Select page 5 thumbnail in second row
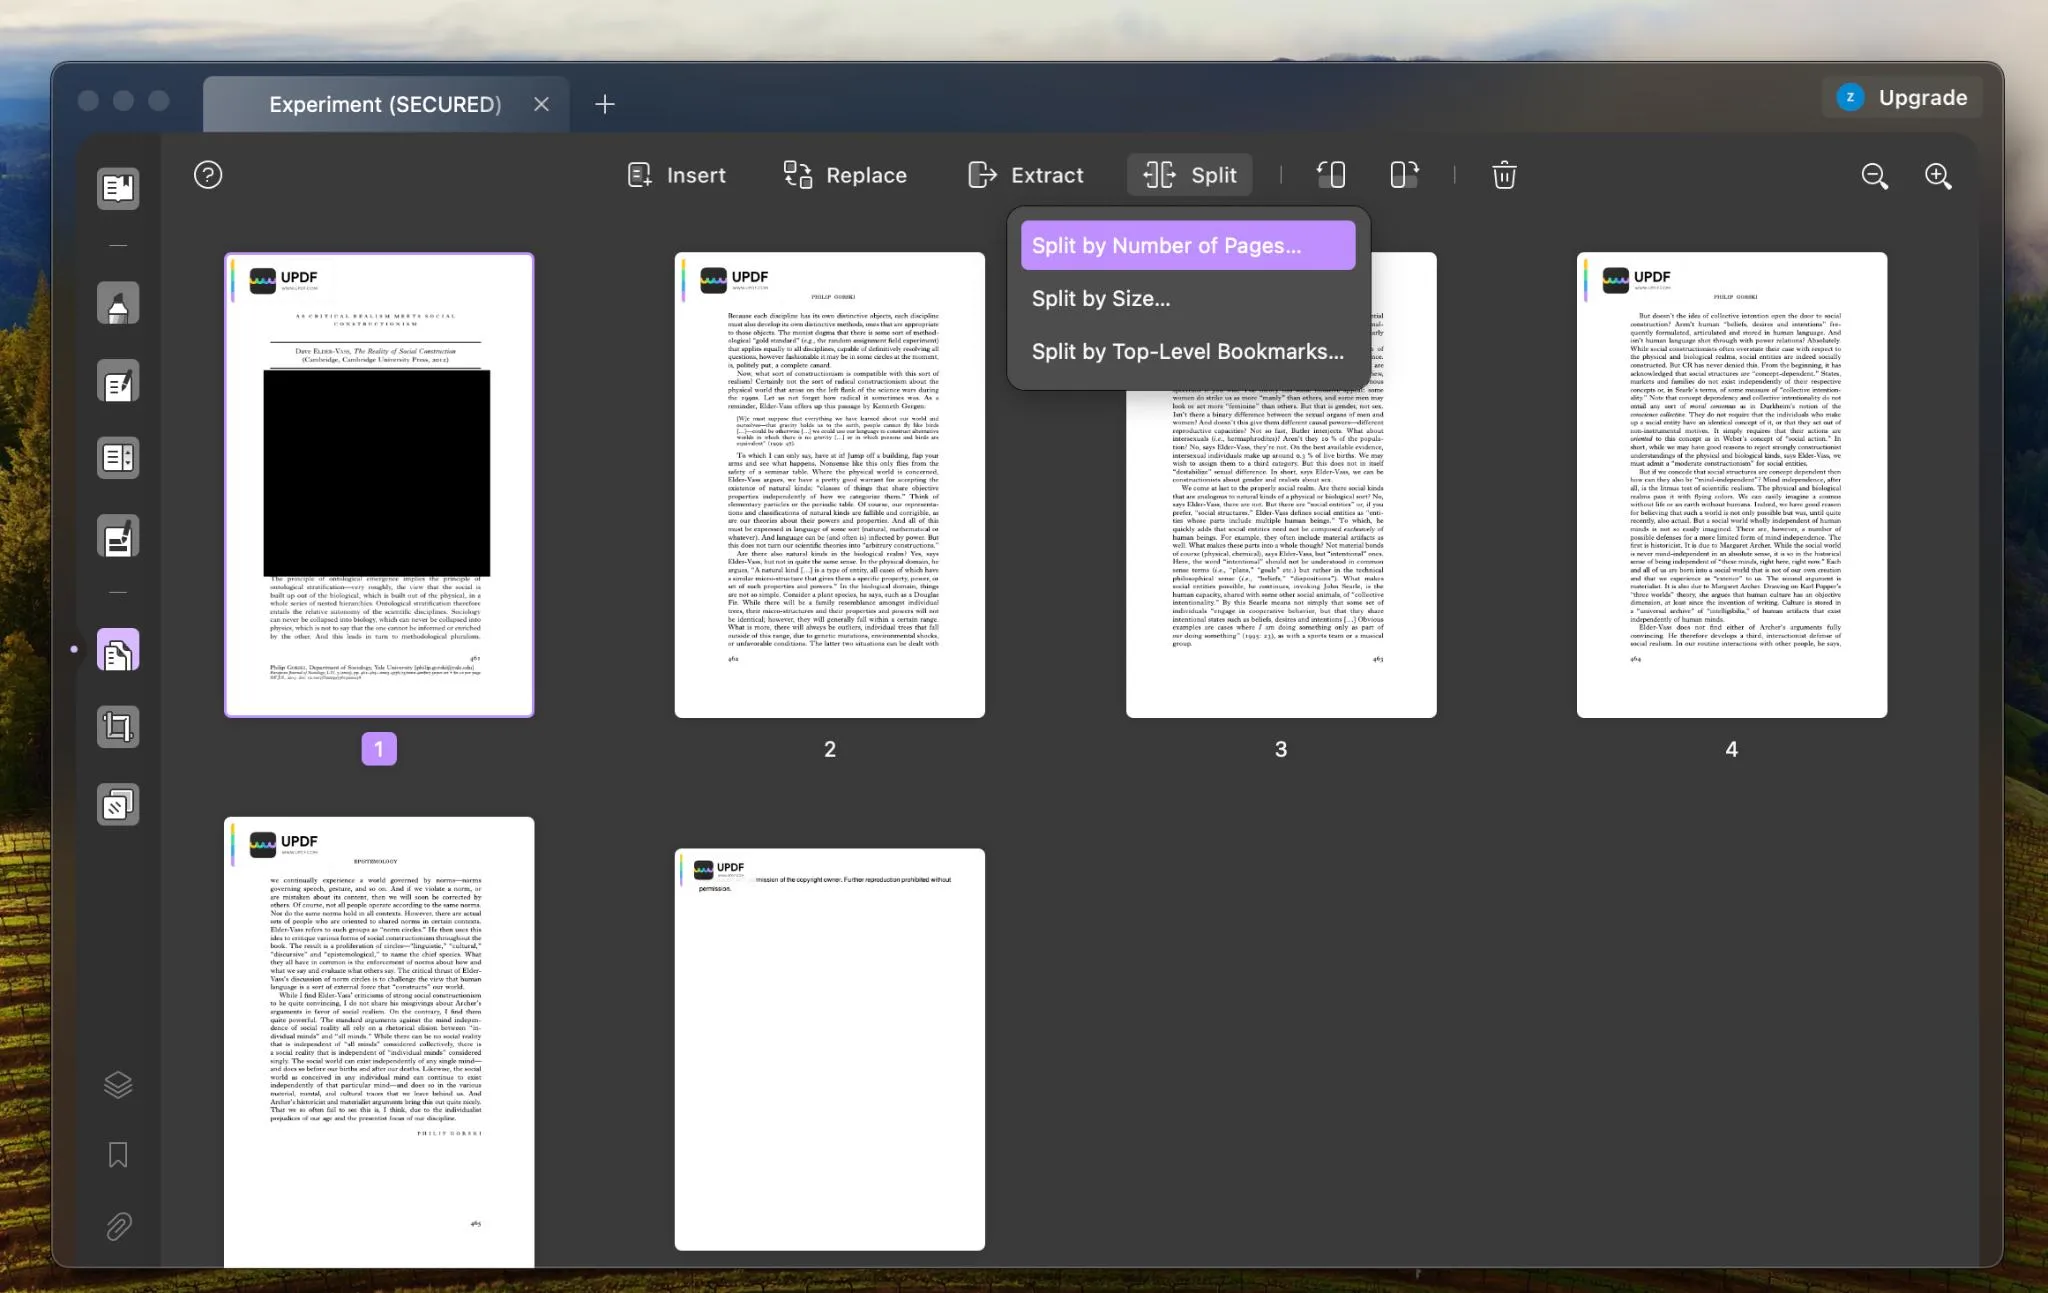This screenshot has height=1293, width=2048. click(379, 1042)
